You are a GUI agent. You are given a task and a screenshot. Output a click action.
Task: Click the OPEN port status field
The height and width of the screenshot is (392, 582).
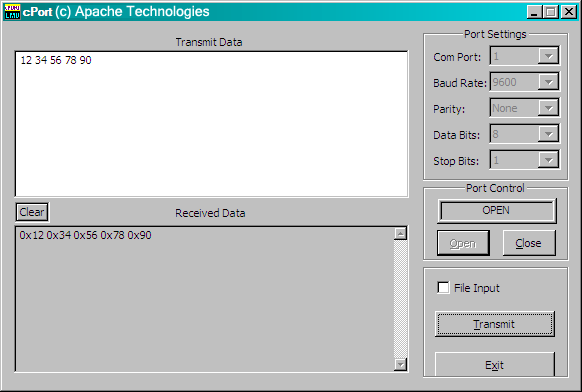[x=497, y=211]
